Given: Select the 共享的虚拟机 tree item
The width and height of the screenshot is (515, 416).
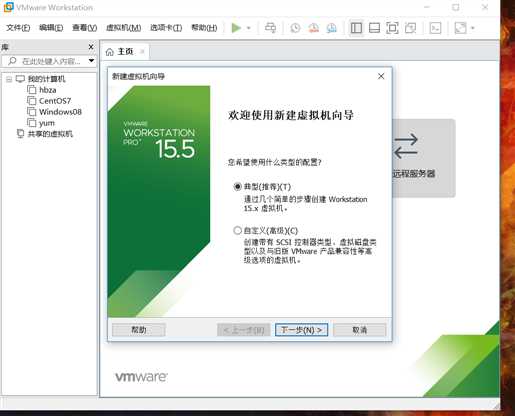Looking at the screenshot, I should tap(50, 134).
